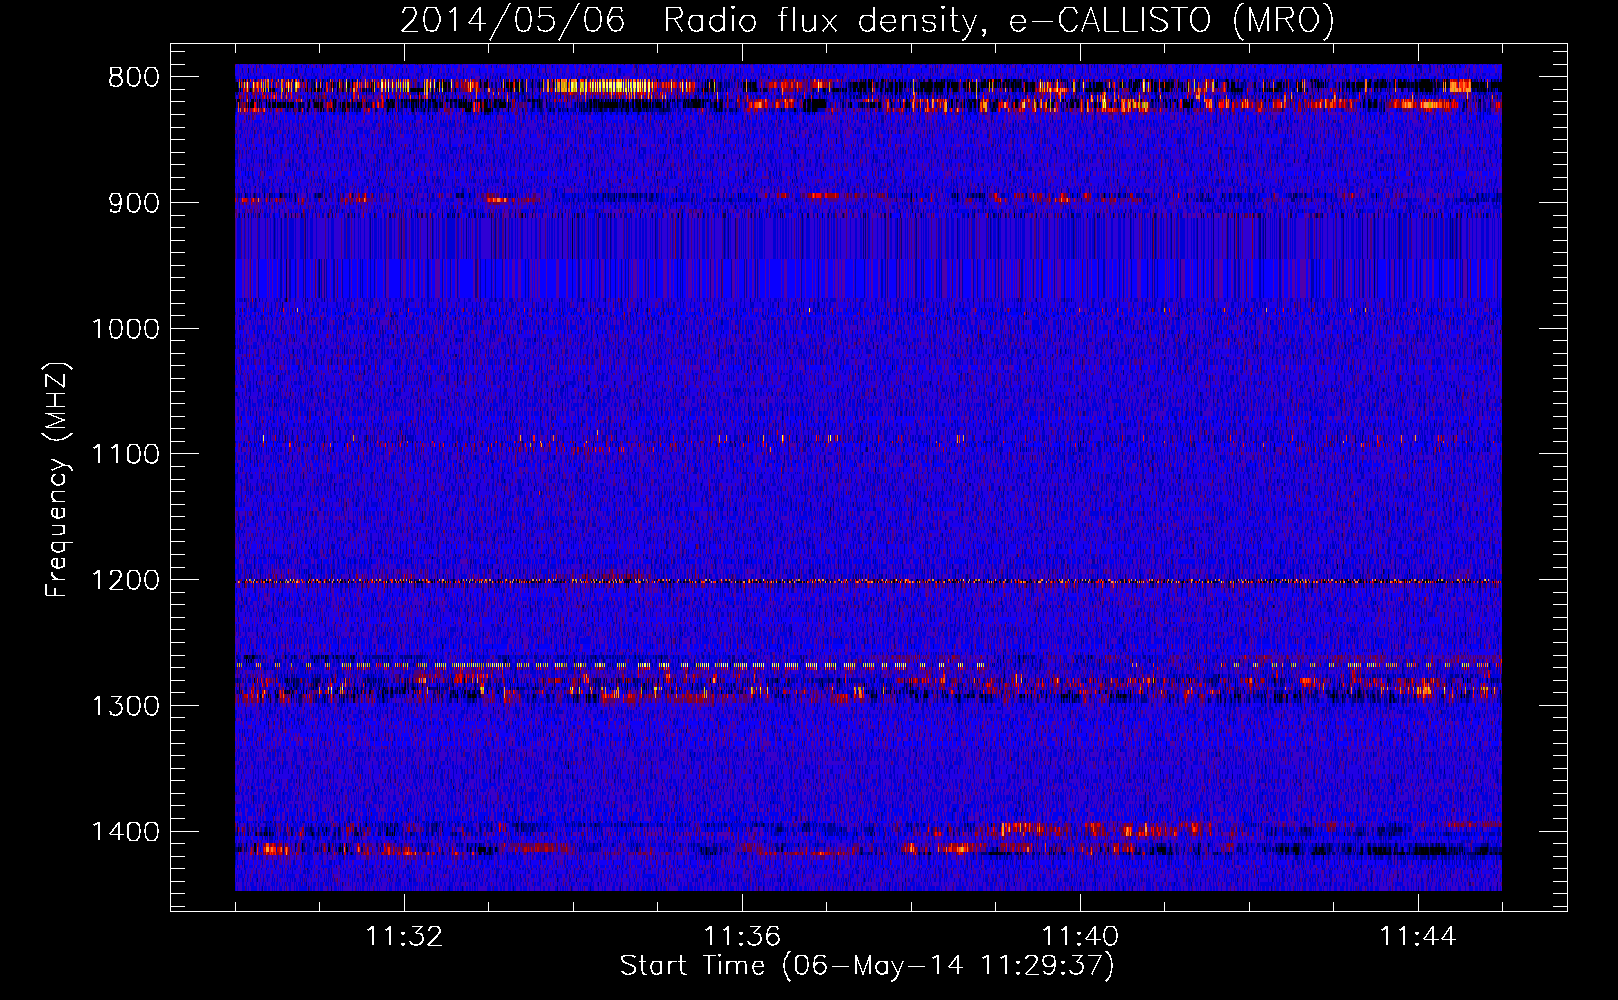This screenshot has width=1618, height=1000.
Task: Select the 1000 frequency axis label
Action: (x=125, y=329)
